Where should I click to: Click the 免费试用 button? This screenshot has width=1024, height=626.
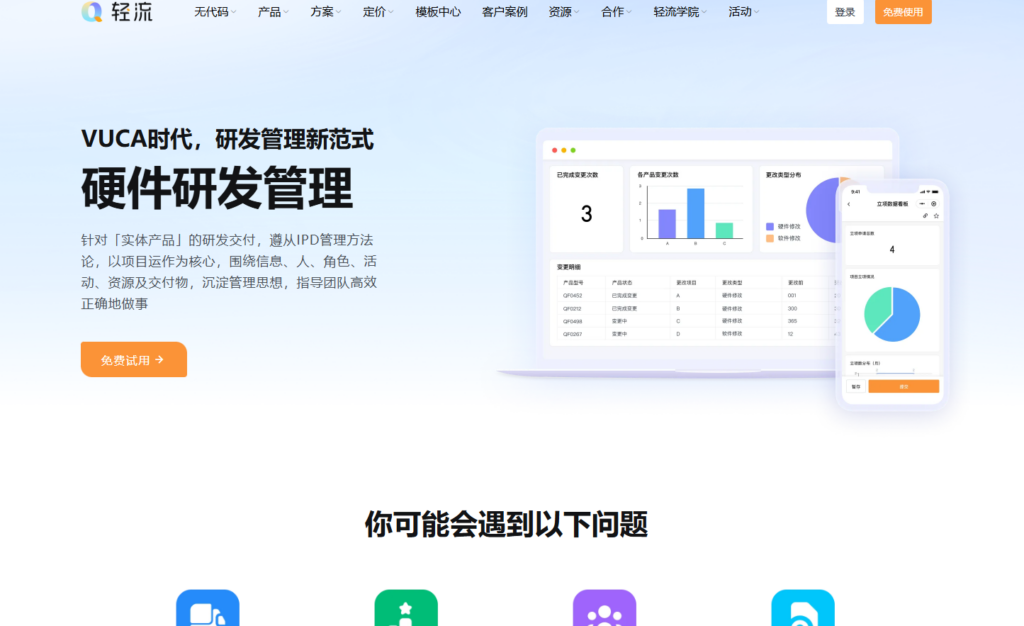133,359
